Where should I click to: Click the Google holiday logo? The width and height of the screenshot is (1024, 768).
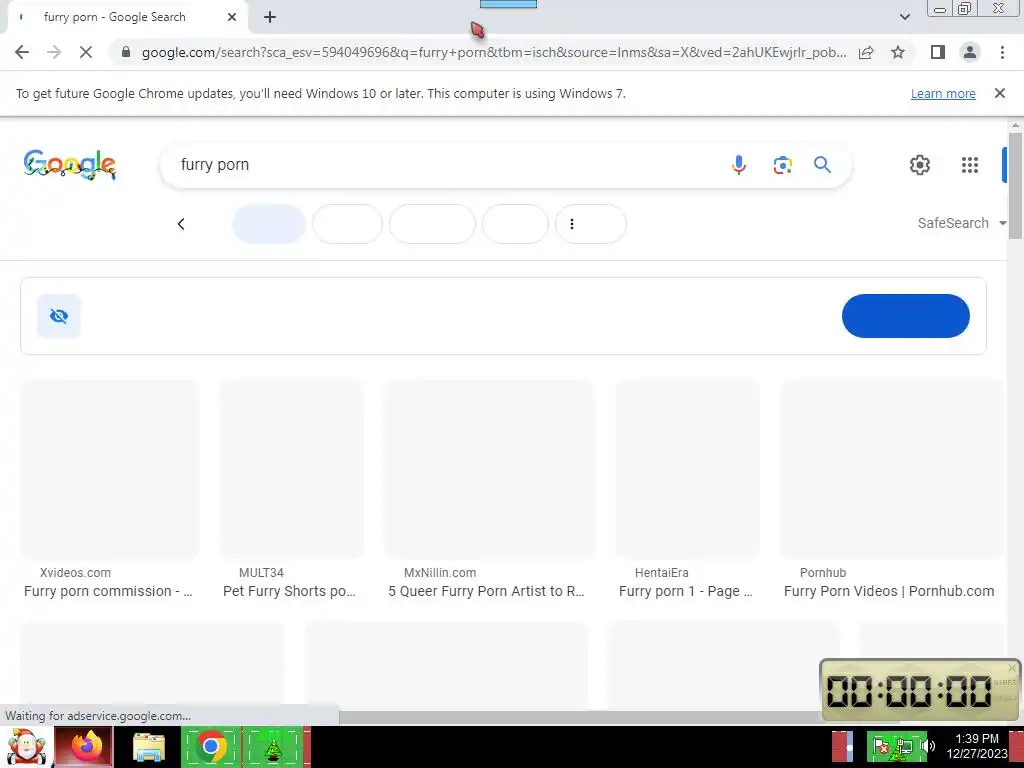70,165
